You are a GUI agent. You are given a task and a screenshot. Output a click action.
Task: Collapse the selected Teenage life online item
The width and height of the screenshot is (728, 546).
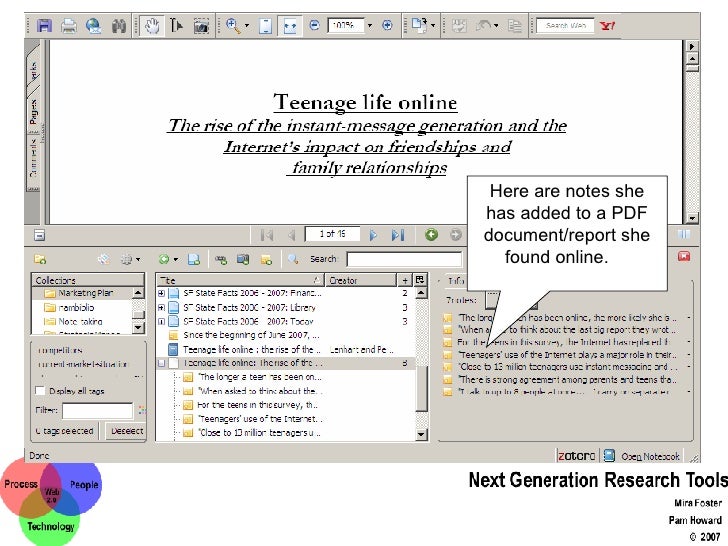[162, 364]
